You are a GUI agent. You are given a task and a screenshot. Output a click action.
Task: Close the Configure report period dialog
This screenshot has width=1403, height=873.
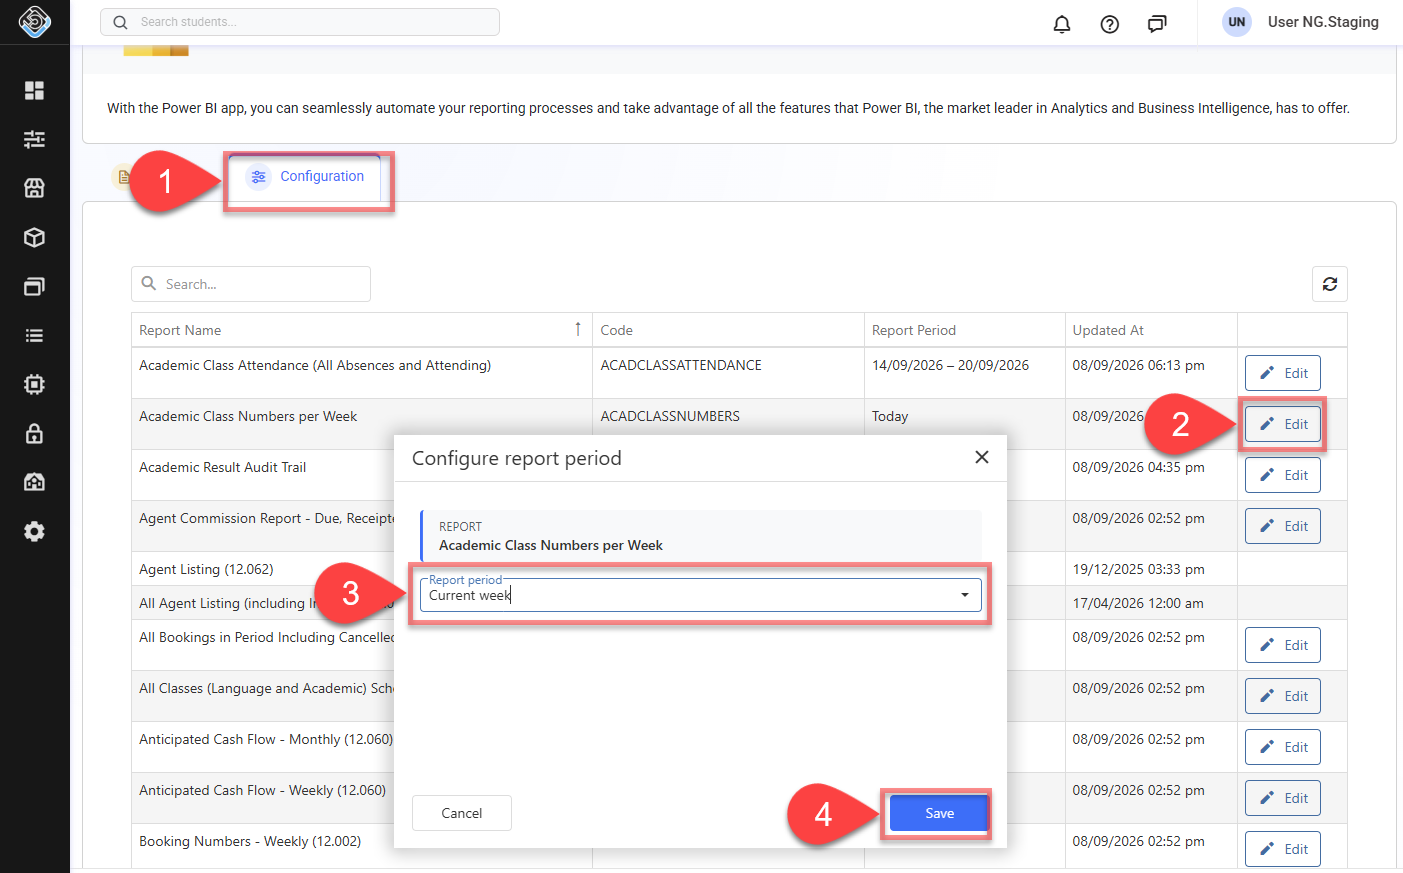pos(982,457)
